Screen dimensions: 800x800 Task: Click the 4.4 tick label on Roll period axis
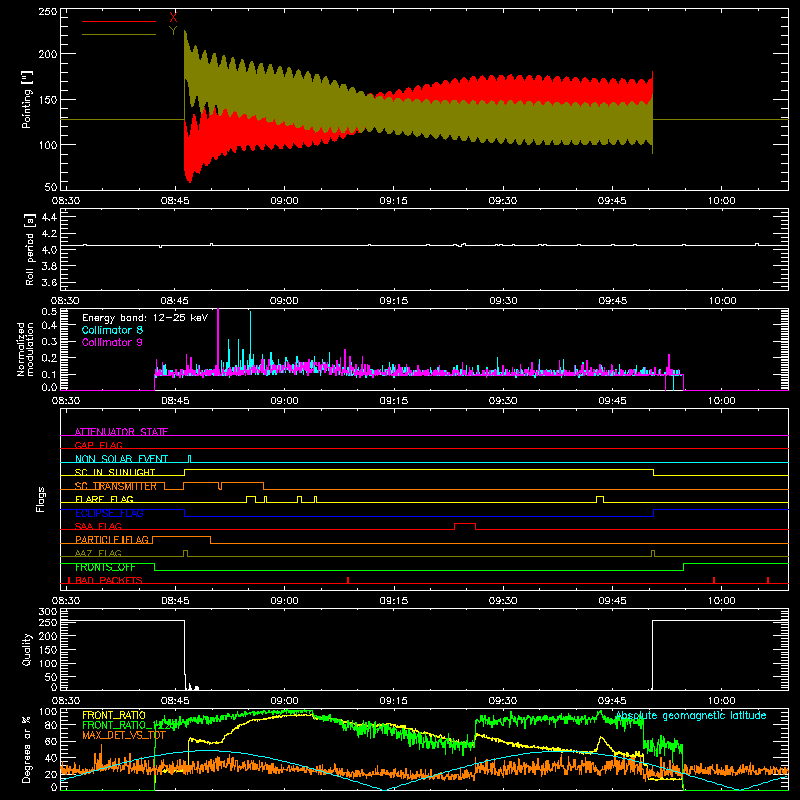[x=49, y=217]
